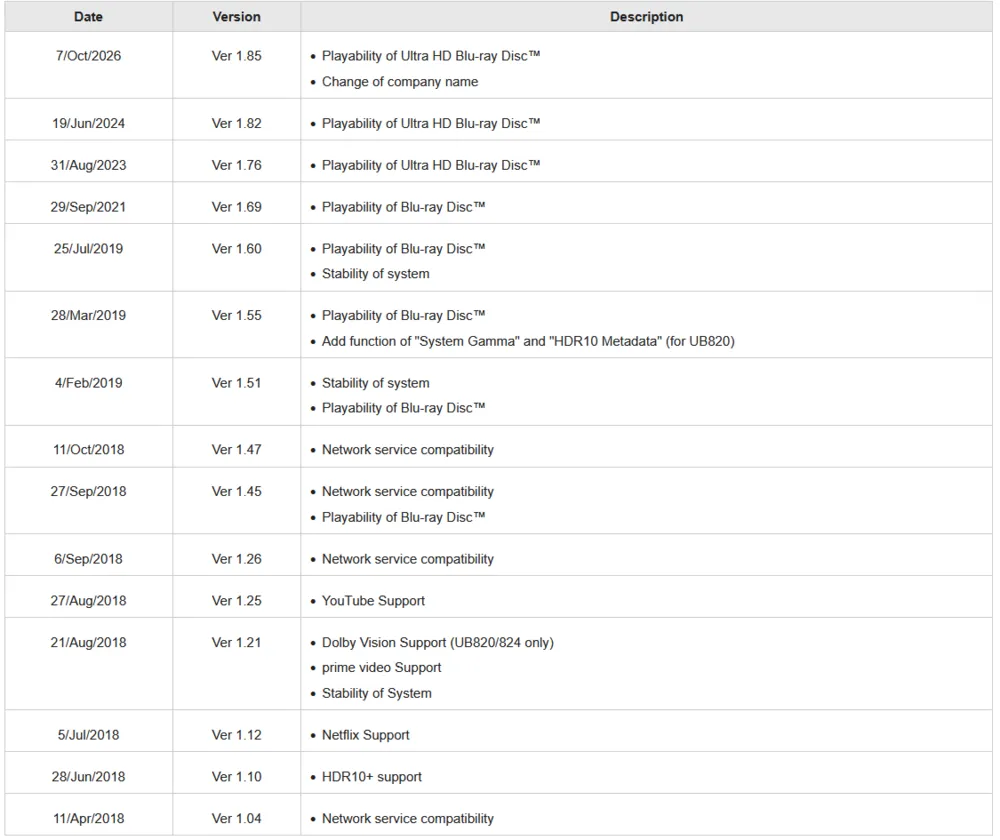Select the date 21/Aug/2018

point(88,643)
